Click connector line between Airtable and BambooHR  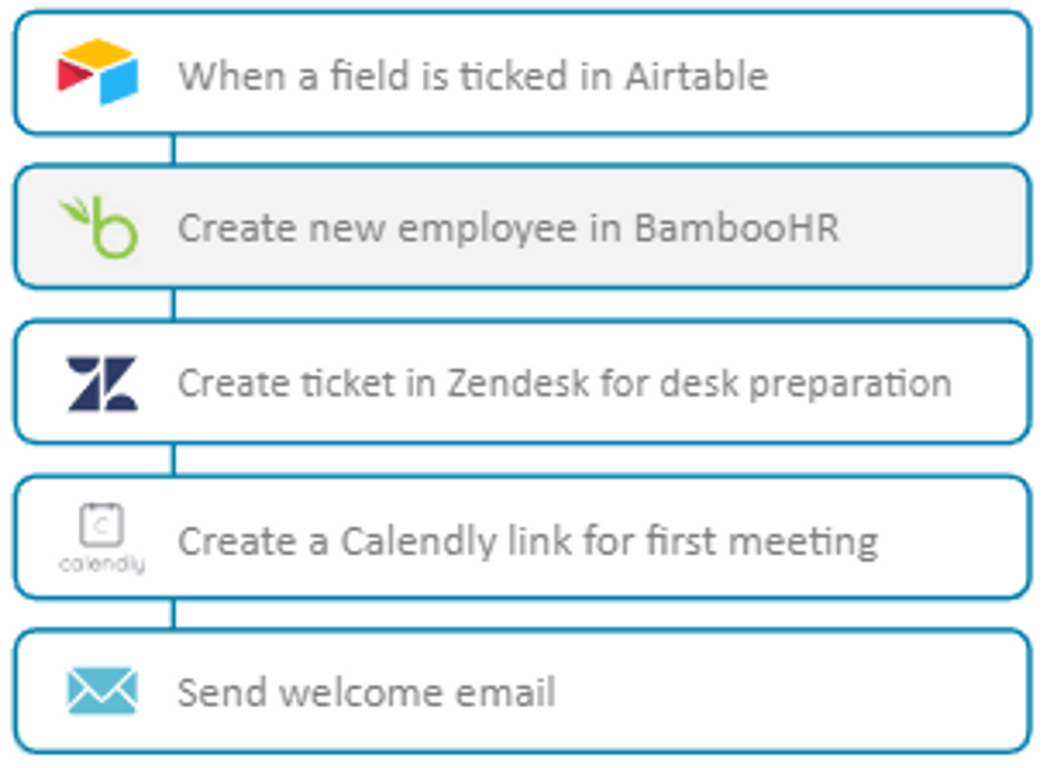[174, 150]
